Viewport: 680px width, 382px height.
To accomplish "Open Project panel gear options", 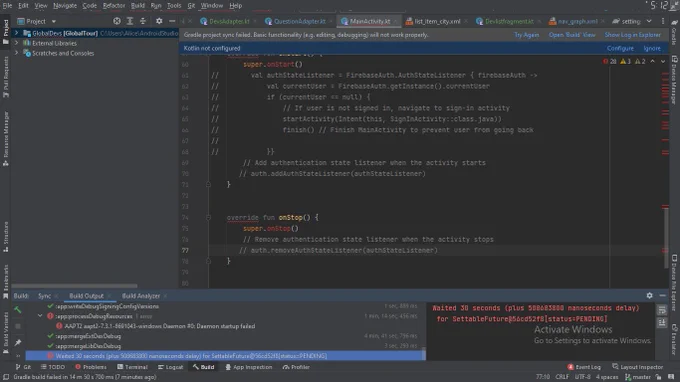I will pyautogui.click(x=159, y=21).
